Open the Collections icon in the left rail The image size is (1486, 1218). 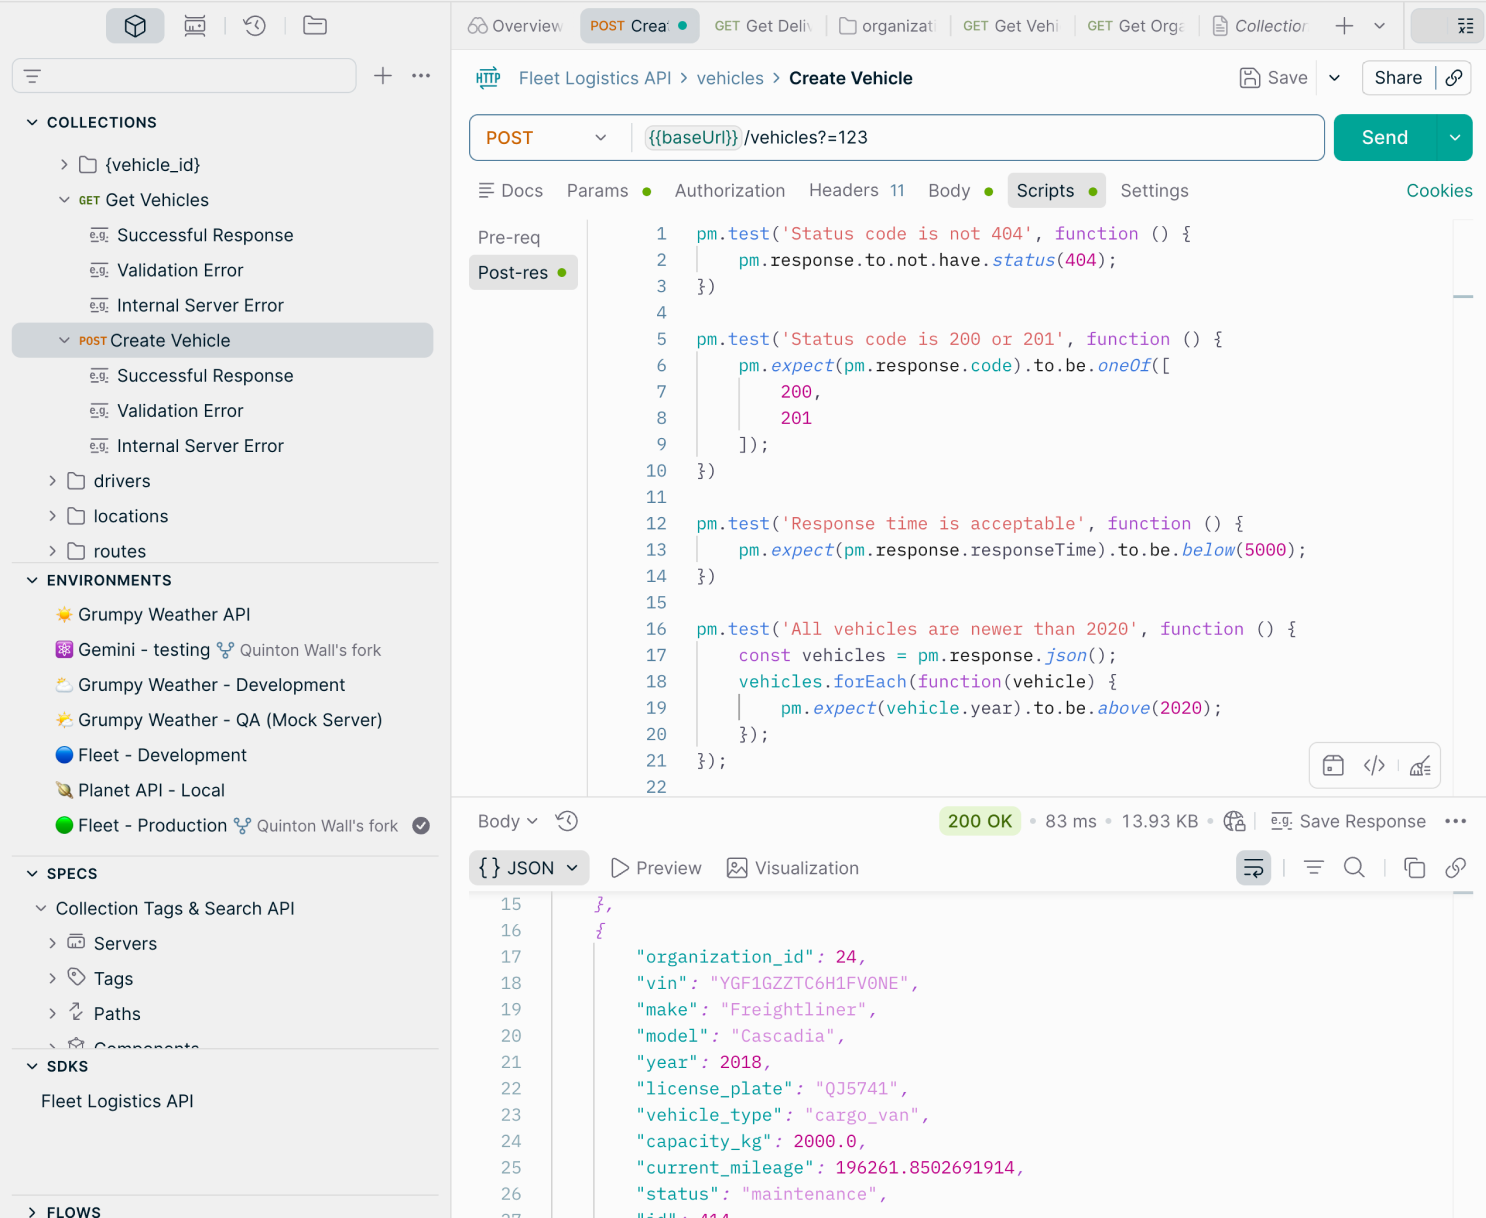135,25
